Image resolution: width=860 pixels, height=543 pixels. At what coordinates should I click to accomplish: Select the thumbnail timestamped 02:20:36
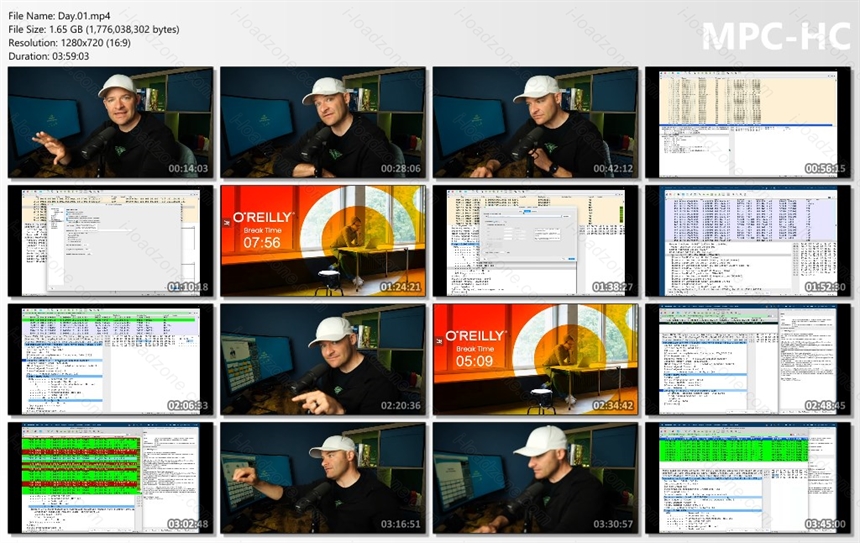click(323, 359)
